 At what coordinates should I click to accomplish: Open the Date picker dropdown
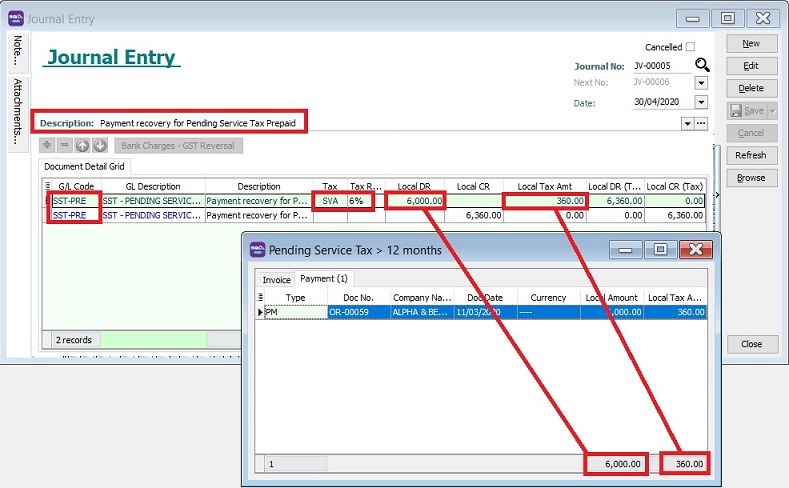(x=701, y=102)
